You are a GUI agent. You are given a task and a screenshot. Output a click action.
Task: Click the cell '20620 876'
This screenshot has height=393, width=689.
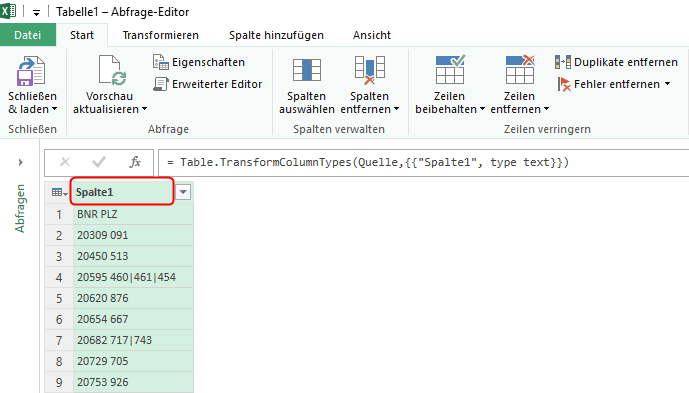(x=133, y=298)
